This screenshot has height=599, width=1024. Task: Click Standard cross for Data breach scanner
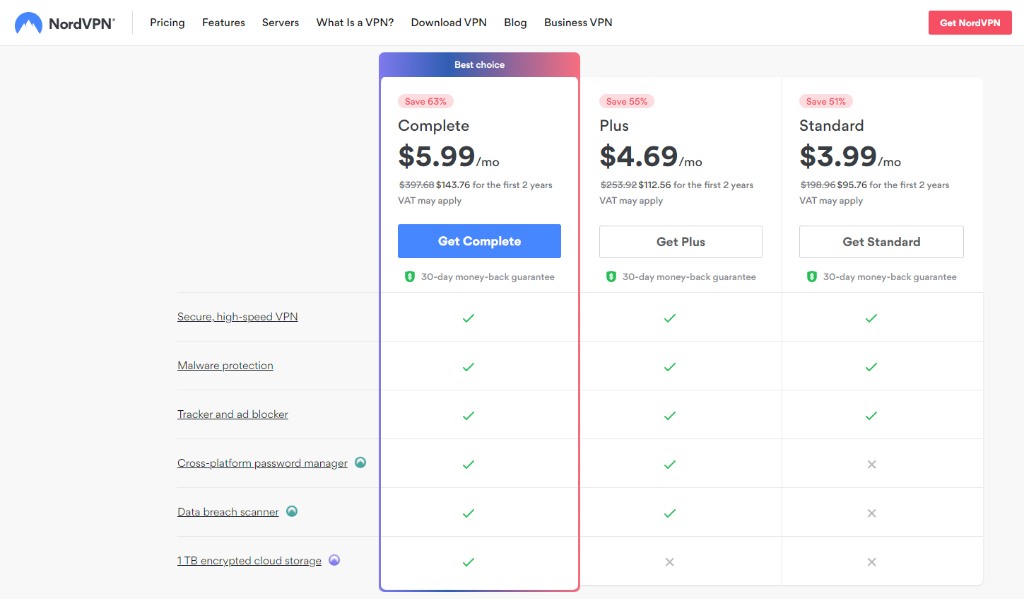pyautogui.click(x=871, y=513)
